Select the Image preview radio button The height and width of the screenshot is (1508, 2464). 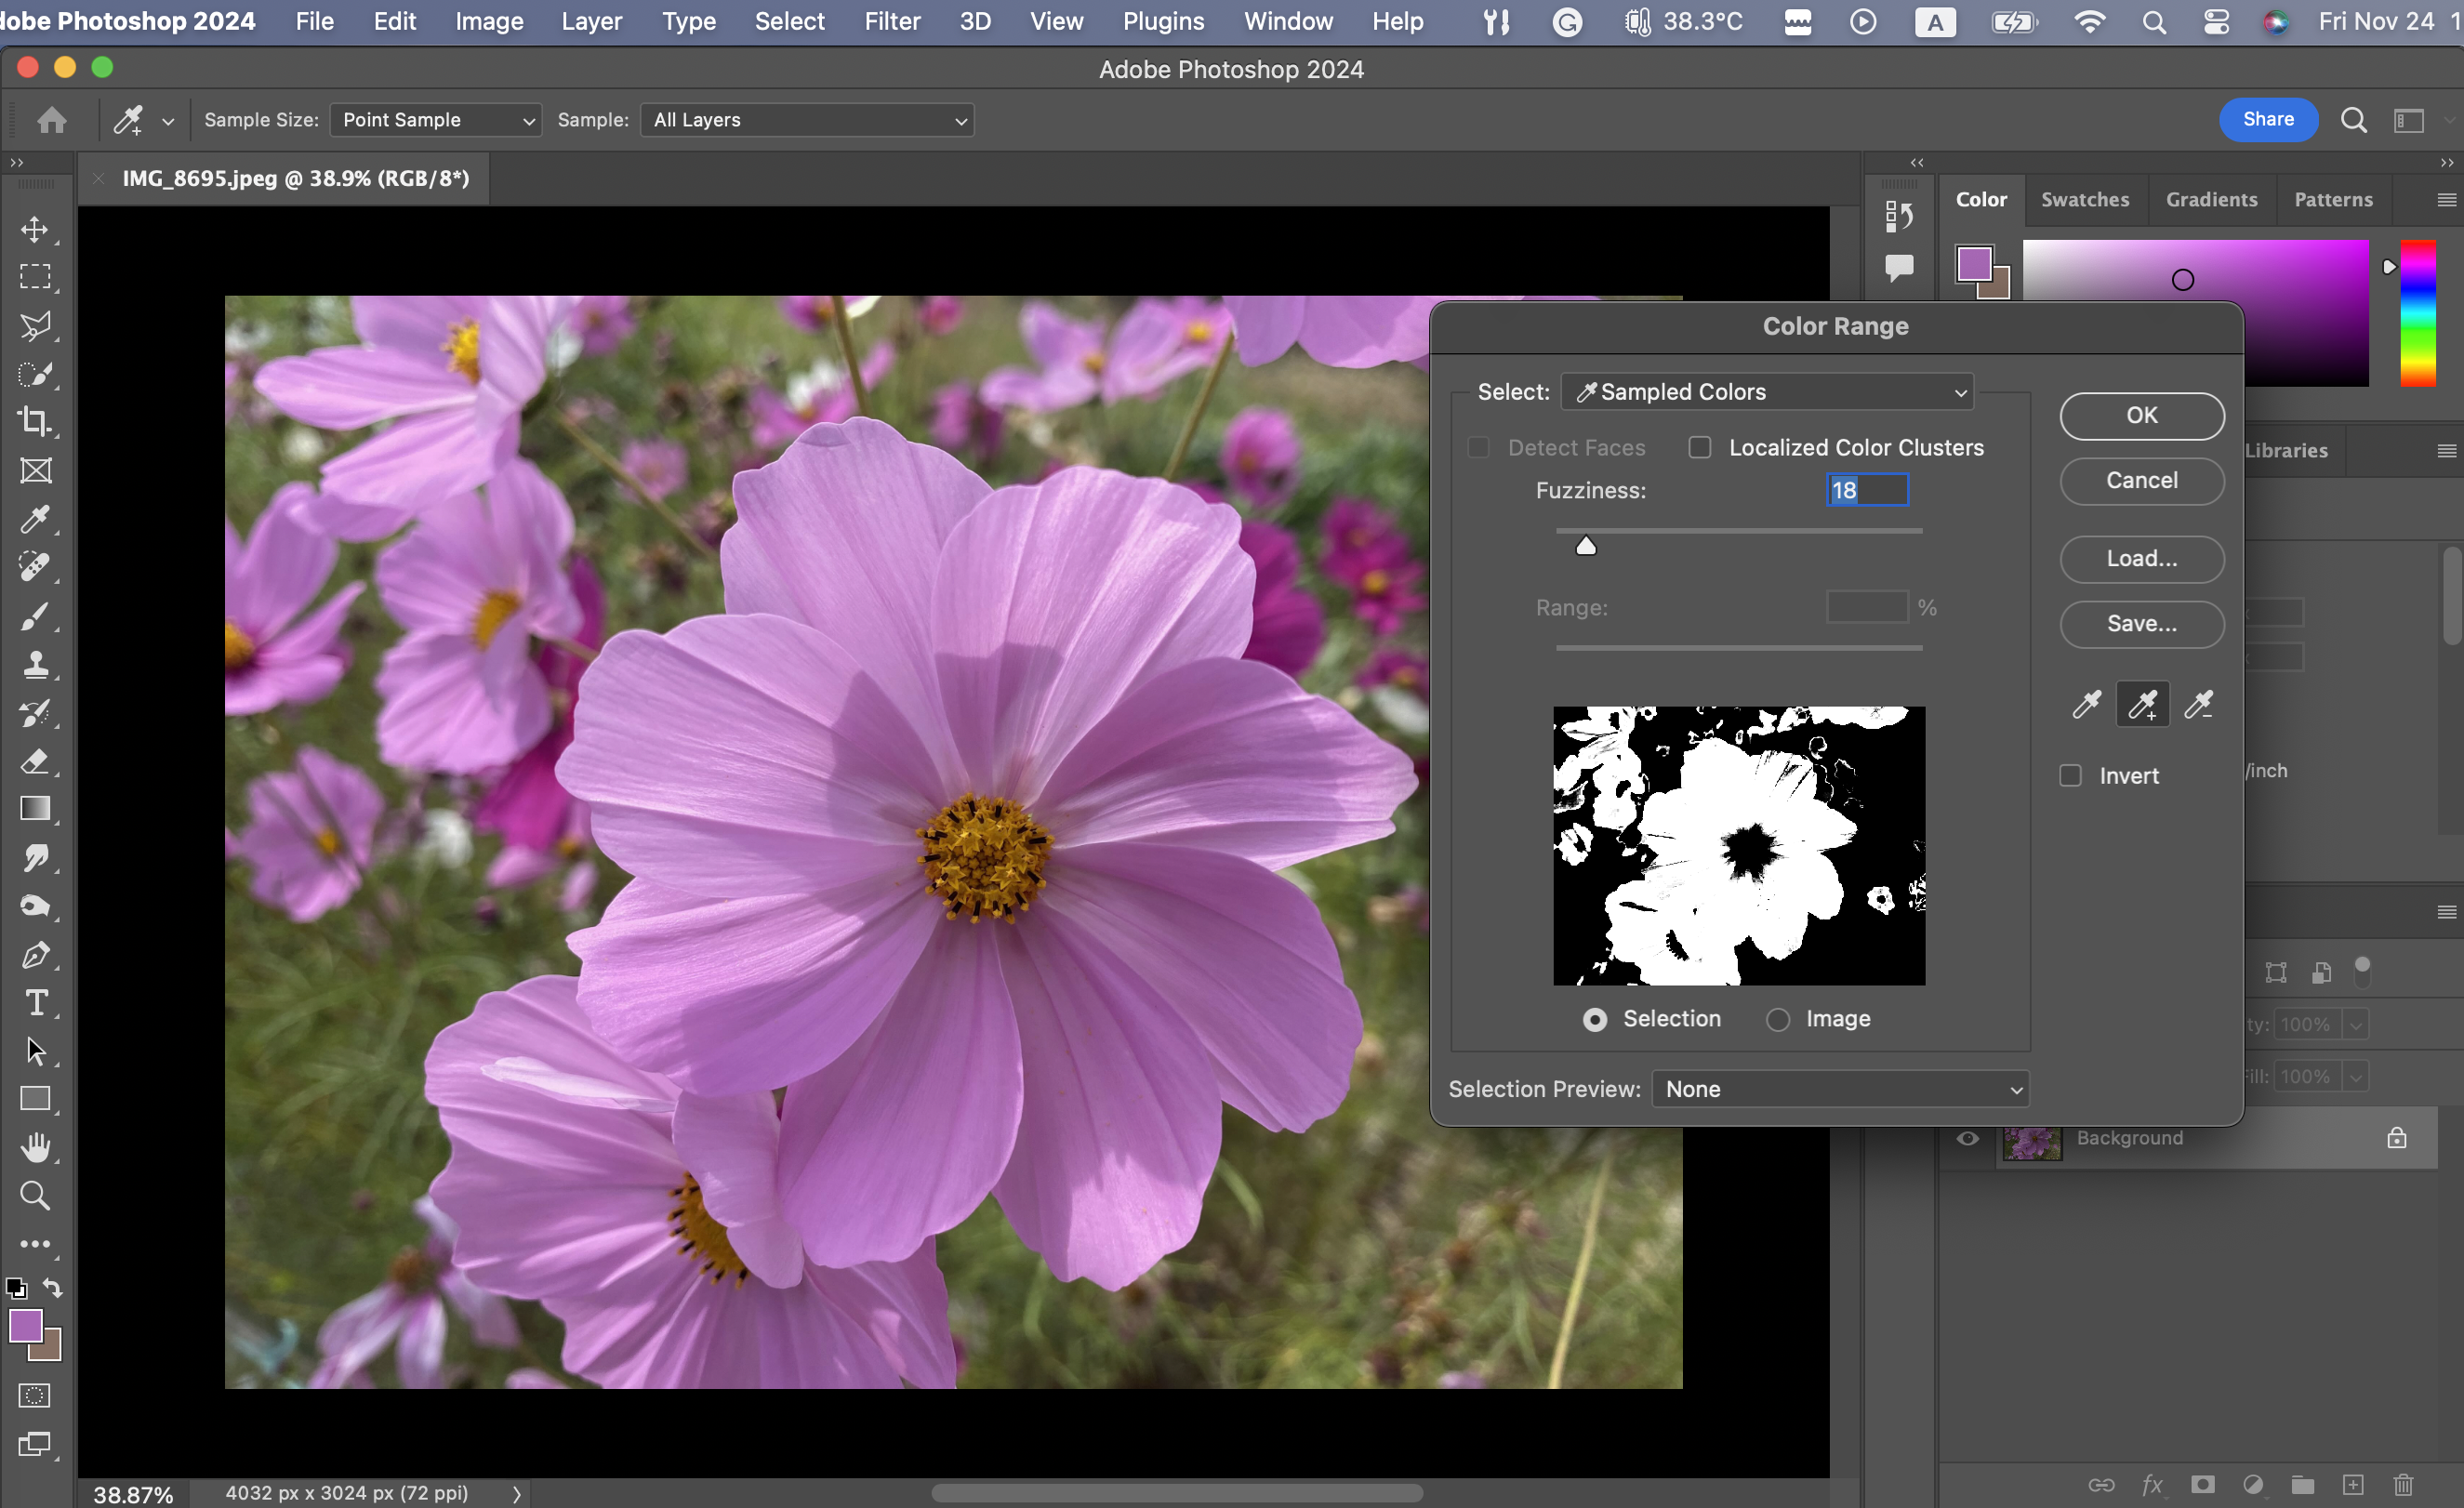point(1778,1019)
